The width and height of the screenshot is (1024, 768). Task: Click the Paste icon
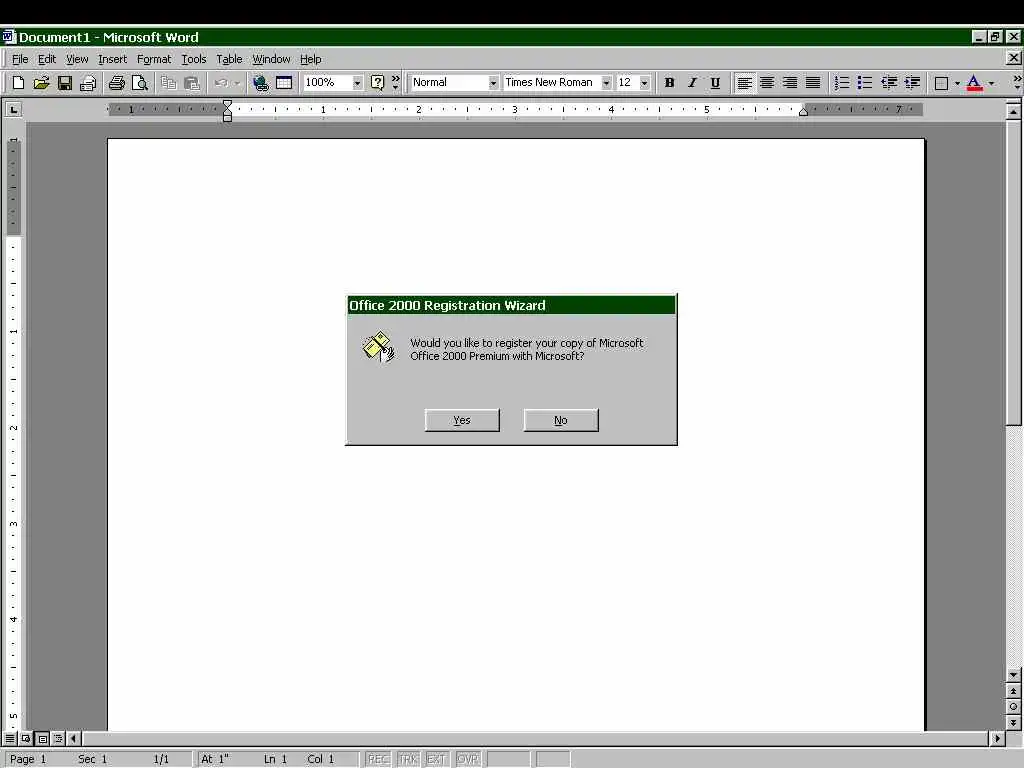(x=191, y=83)
